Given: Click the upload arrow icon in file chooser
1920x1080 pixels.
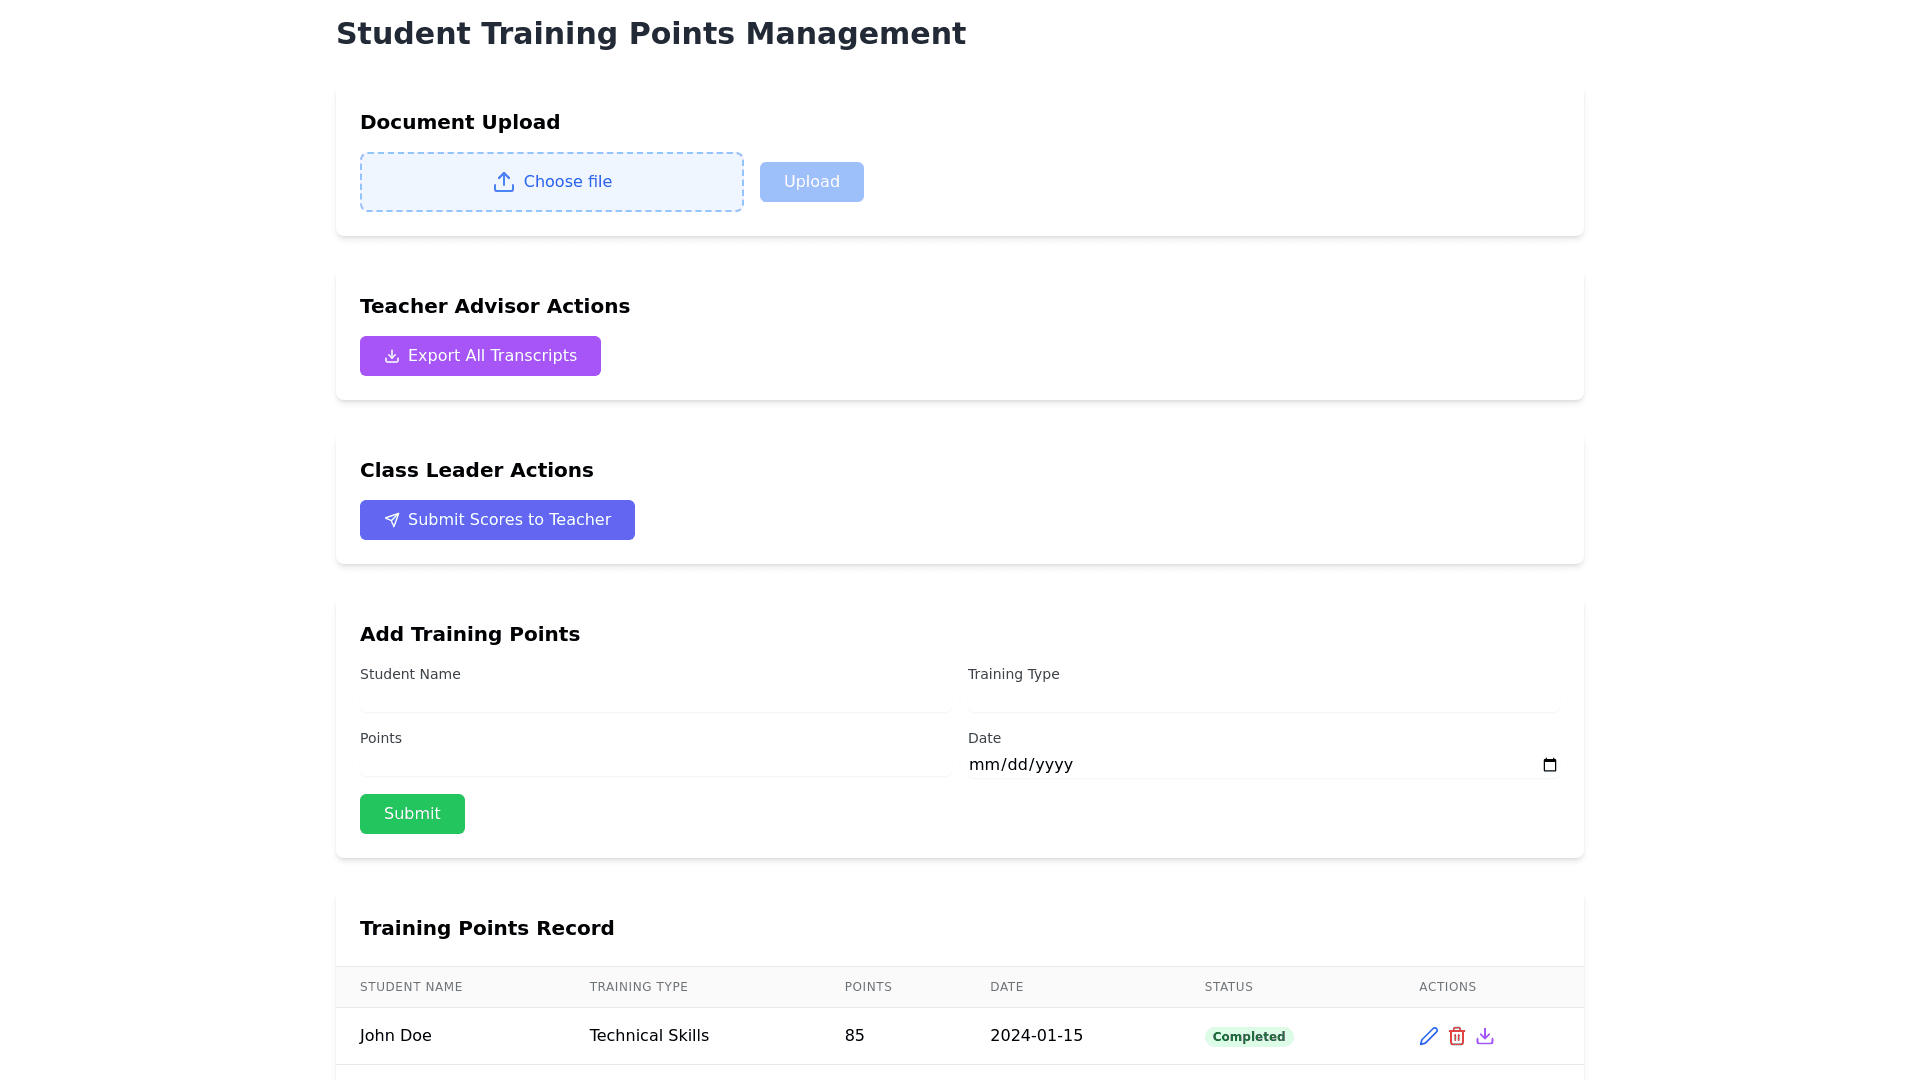Looking at the screenshot, I should coord(503,182).
